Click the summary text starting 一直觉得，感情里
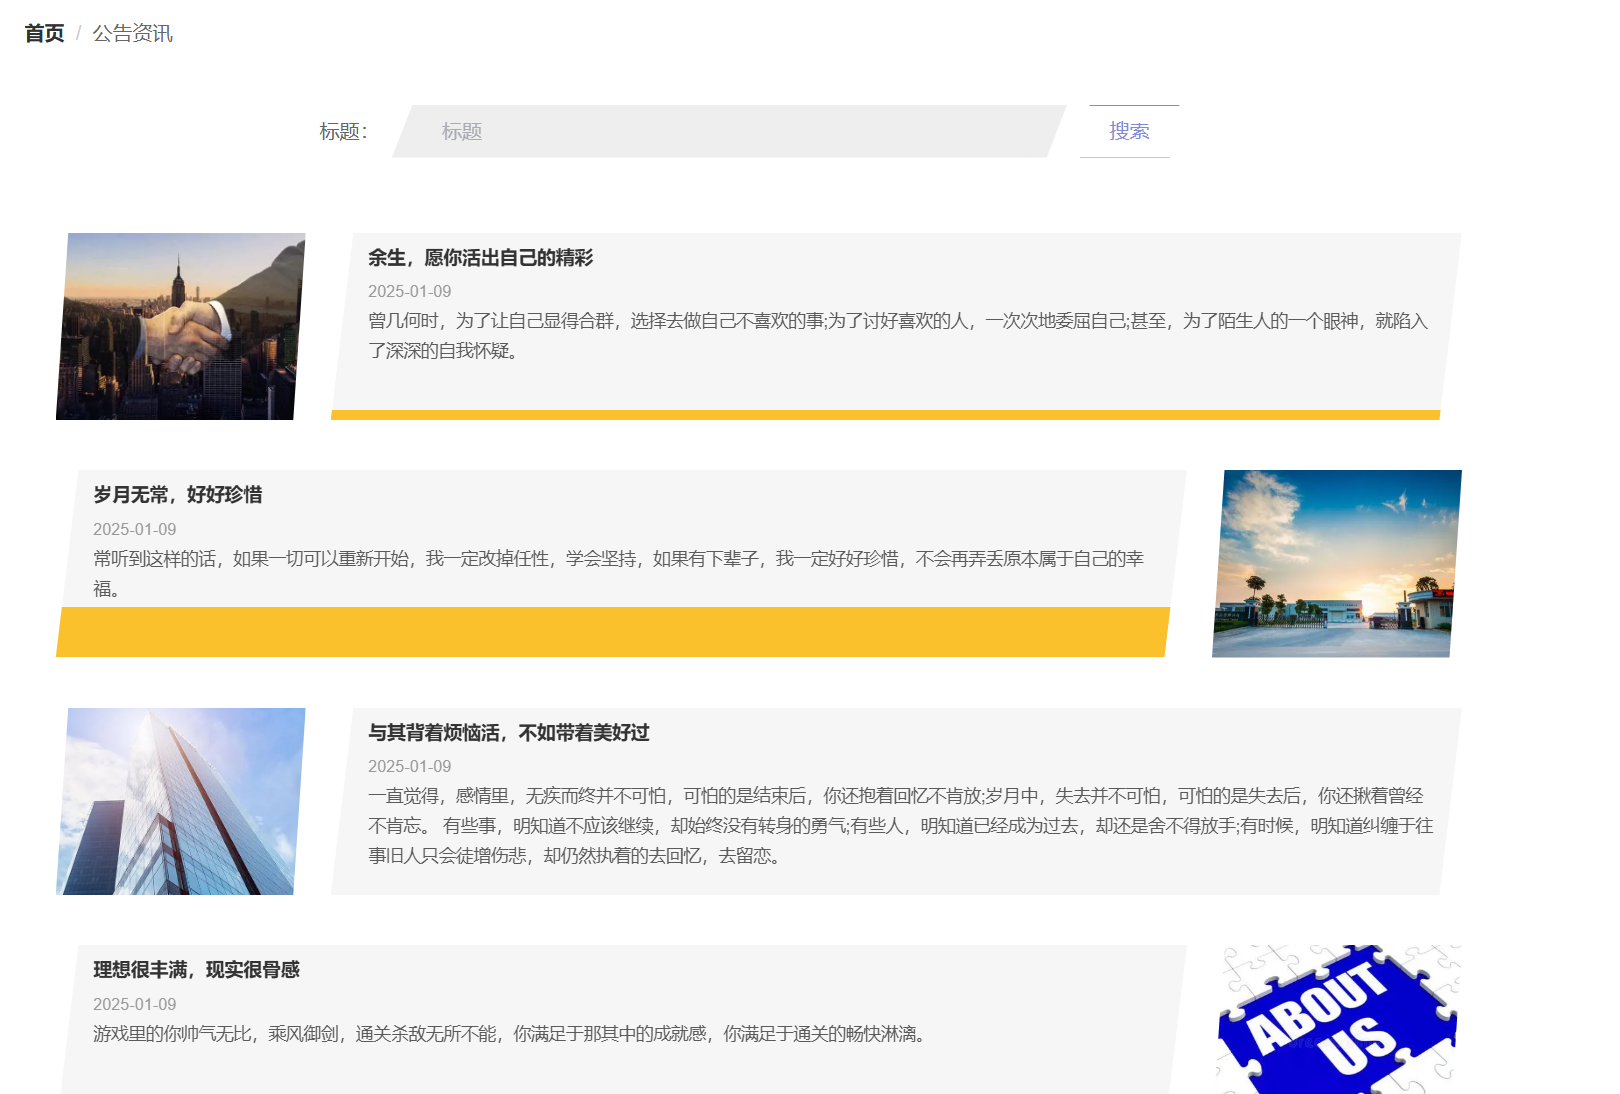This screenshot has height=1094, width=1620. click(900, 825)
